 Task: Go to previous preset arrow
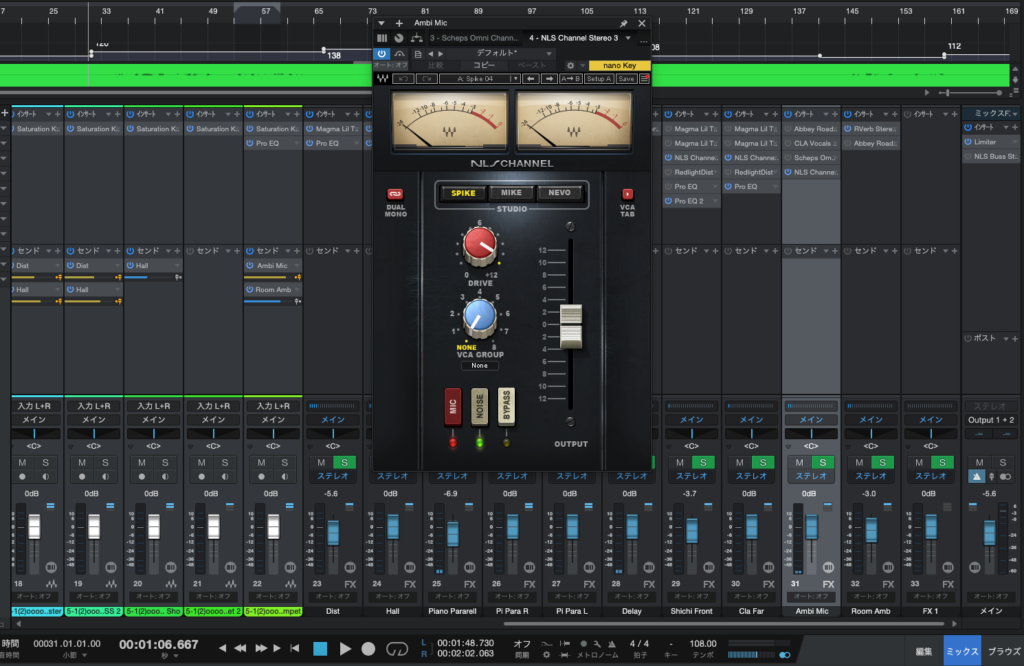(x=430, y=54)
